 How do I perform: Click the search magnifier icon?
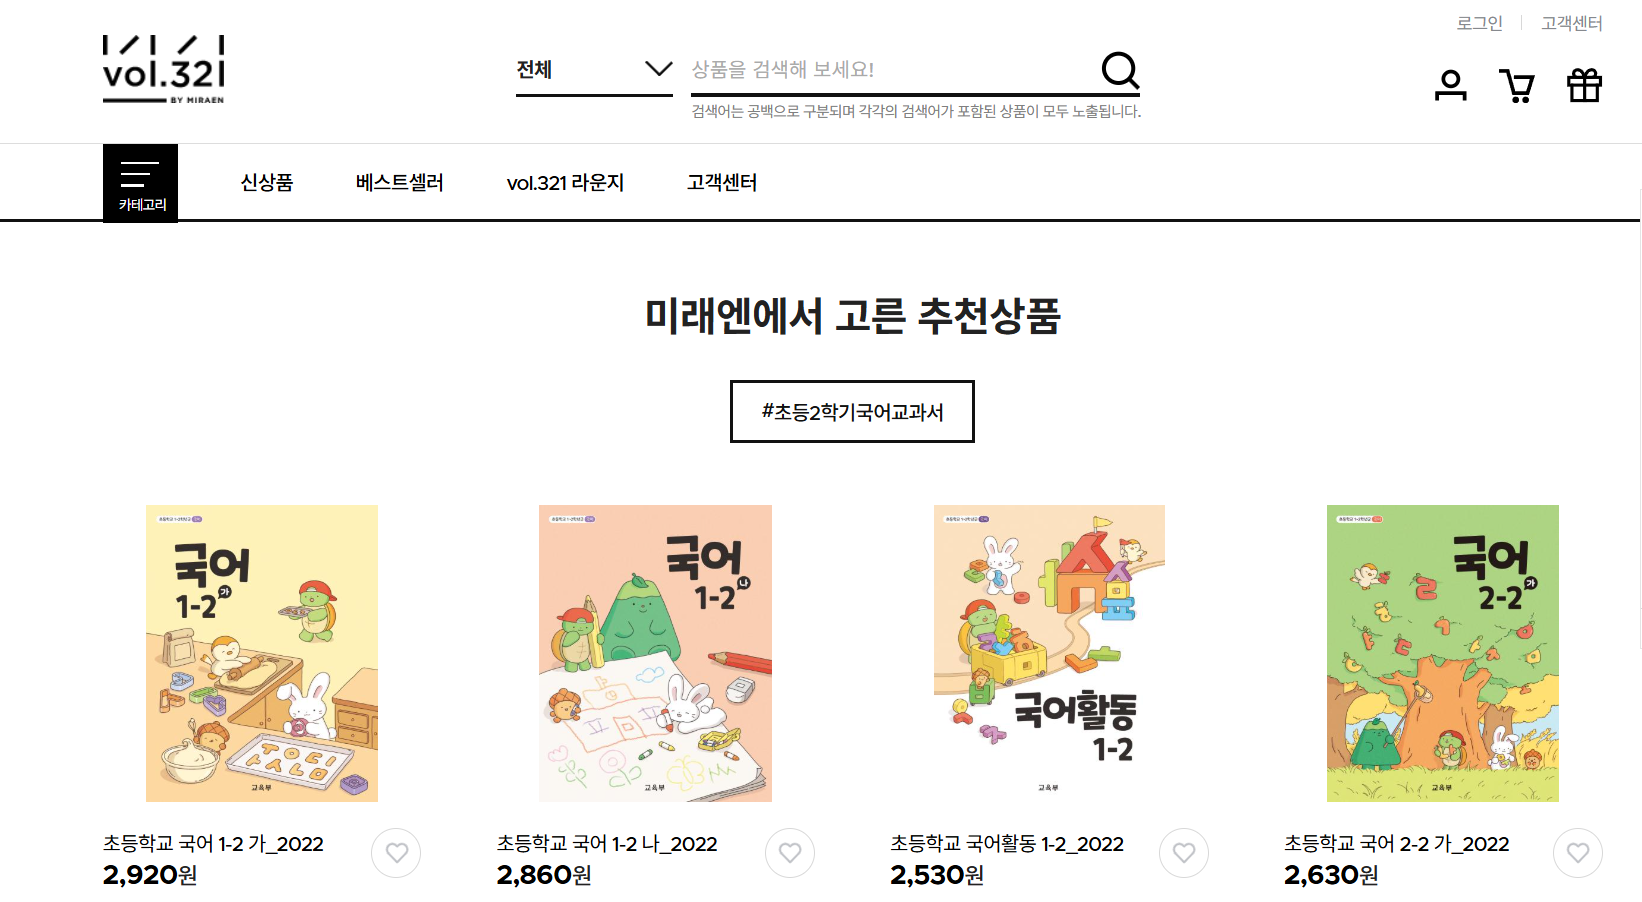pos(1120,70)
